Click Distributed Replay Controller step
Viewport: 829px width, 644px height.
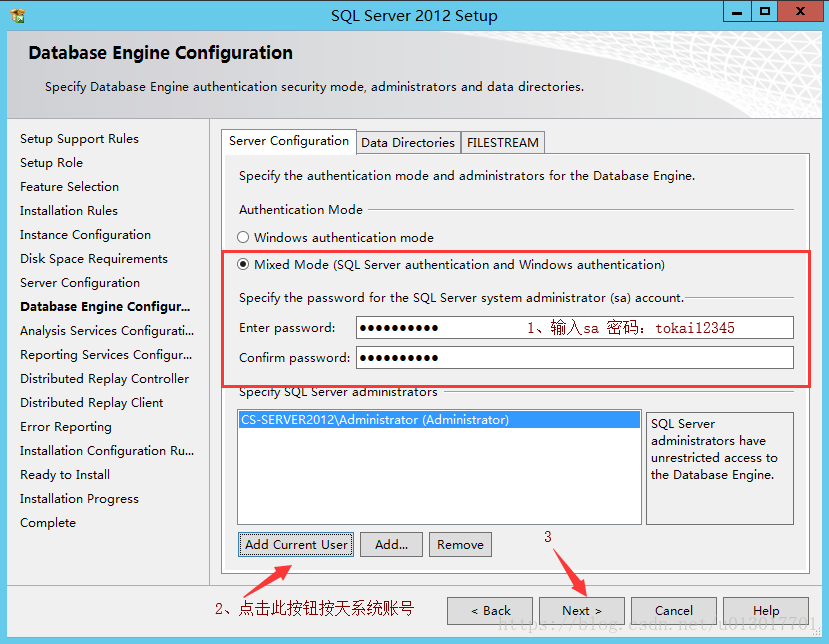[x=104, y=379]
